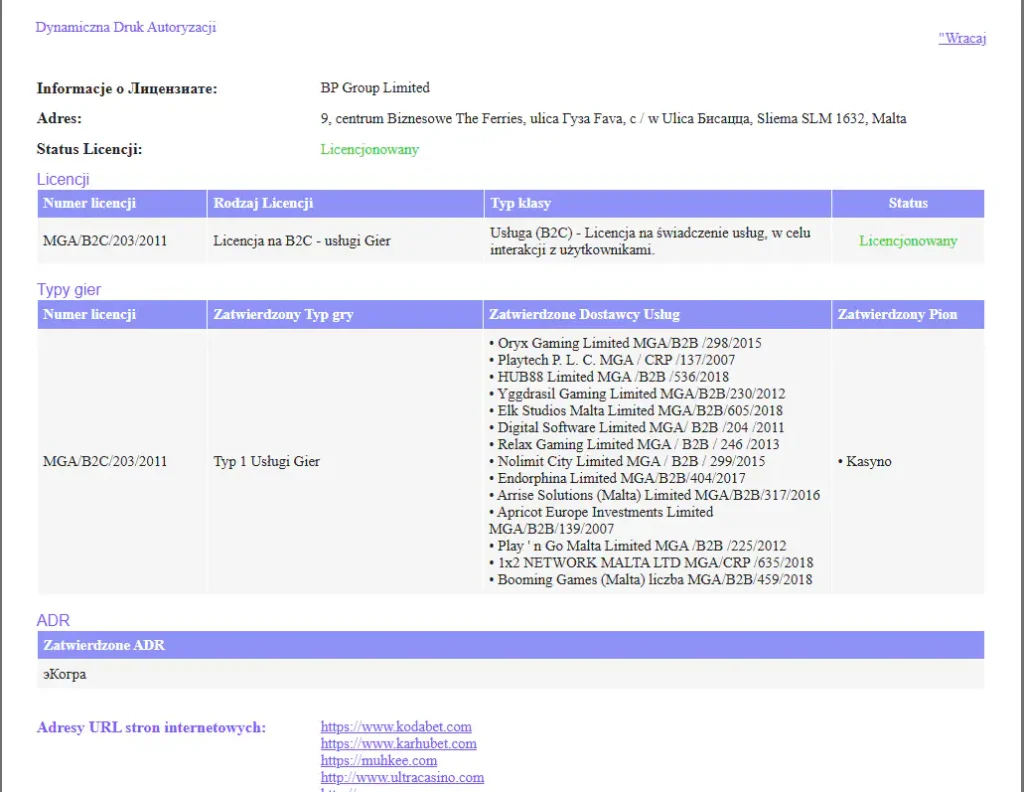Click the Yggdrasil Gaming Limited entry
The width and height of the screenshot is (1024, 792).
point(637,394)
